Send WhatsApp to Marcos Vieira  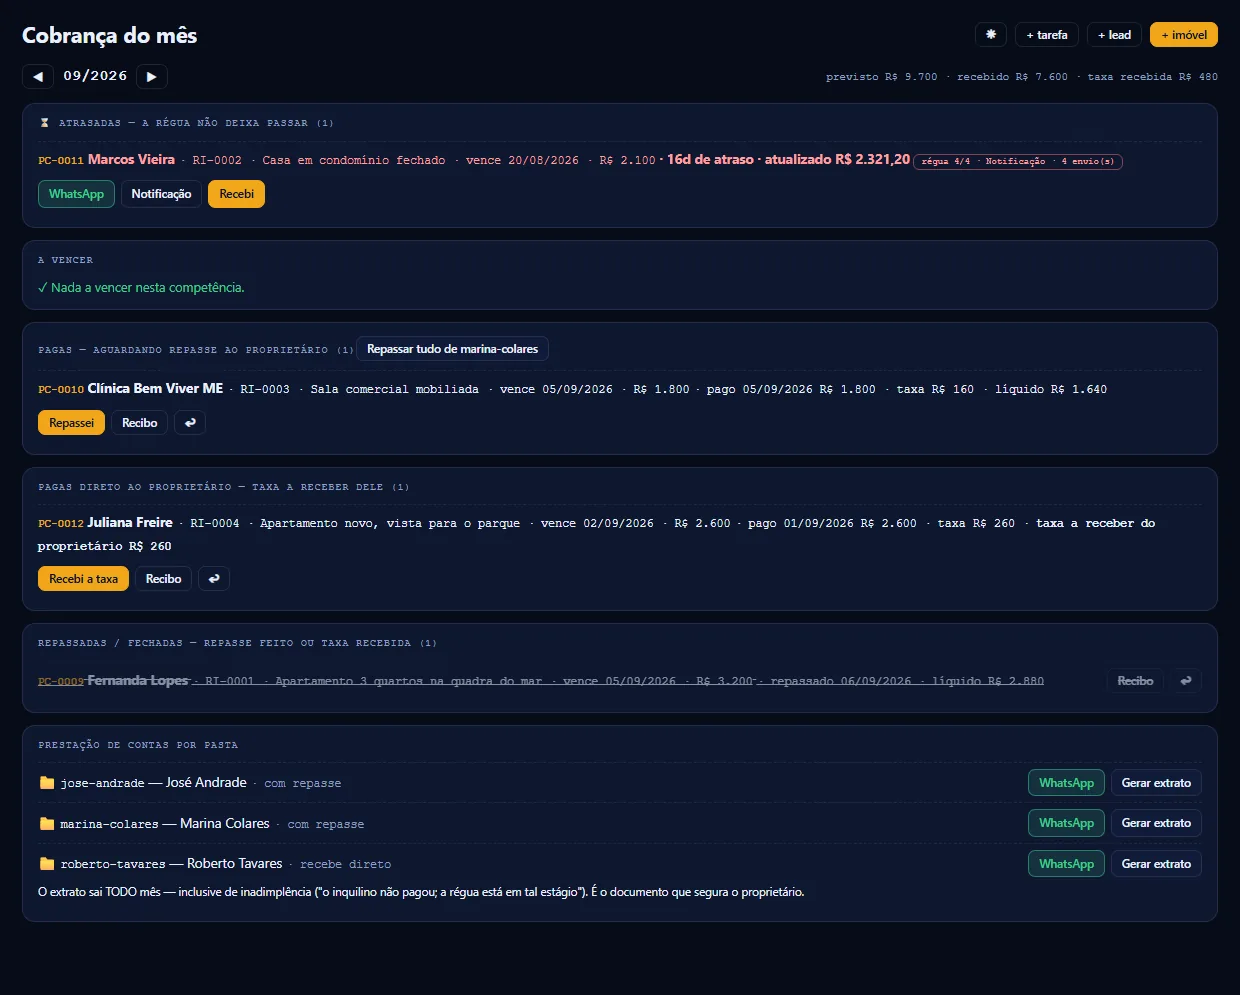[x=76, y=194]
